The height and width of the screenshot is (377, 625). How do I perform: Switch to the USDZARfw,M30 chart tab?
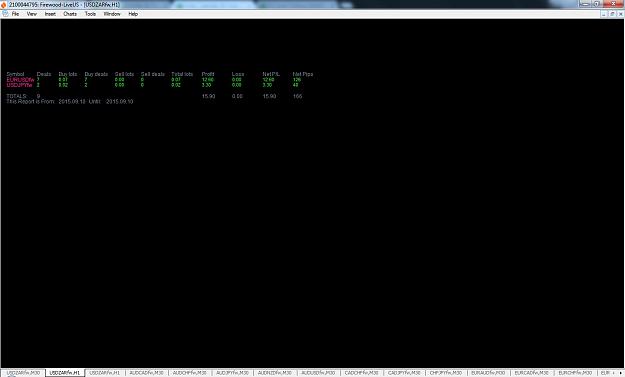23,373
